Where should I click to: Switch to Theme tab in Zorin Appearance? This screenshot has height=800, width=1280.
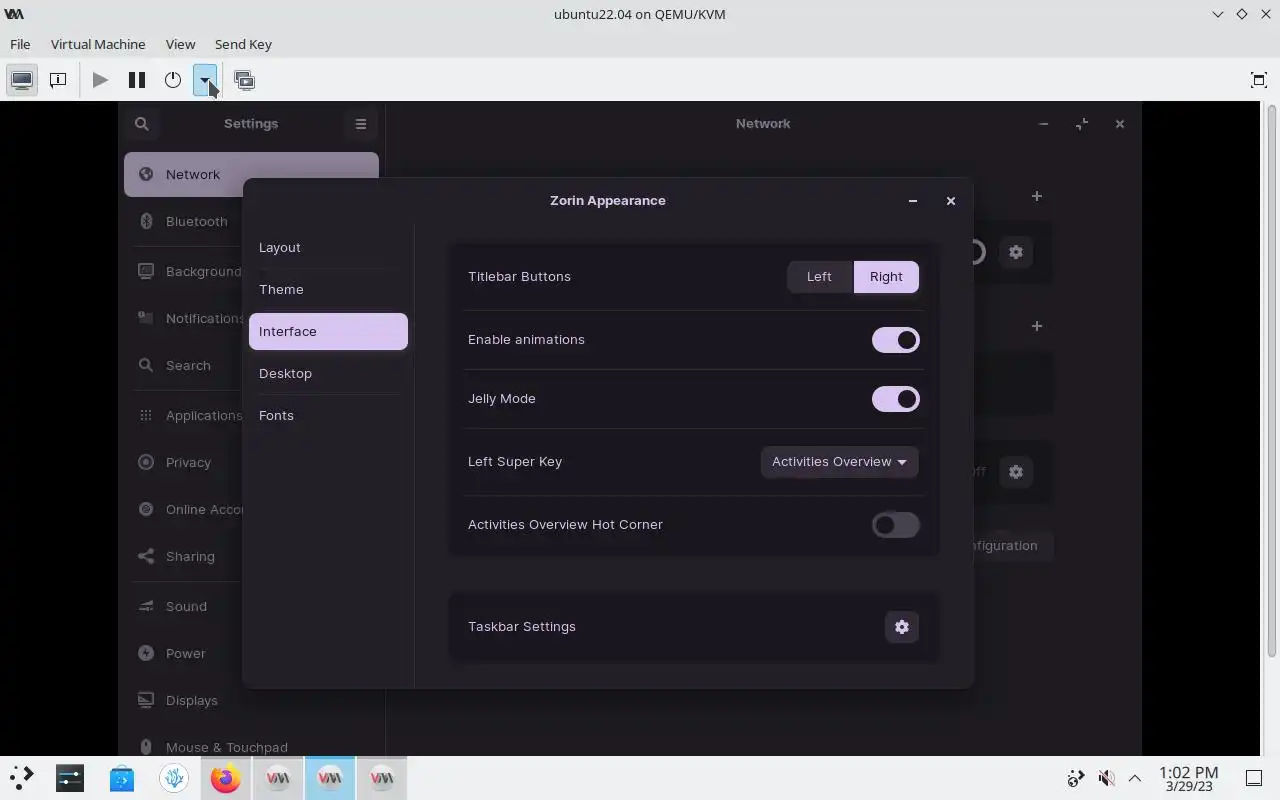coord(328,289)
